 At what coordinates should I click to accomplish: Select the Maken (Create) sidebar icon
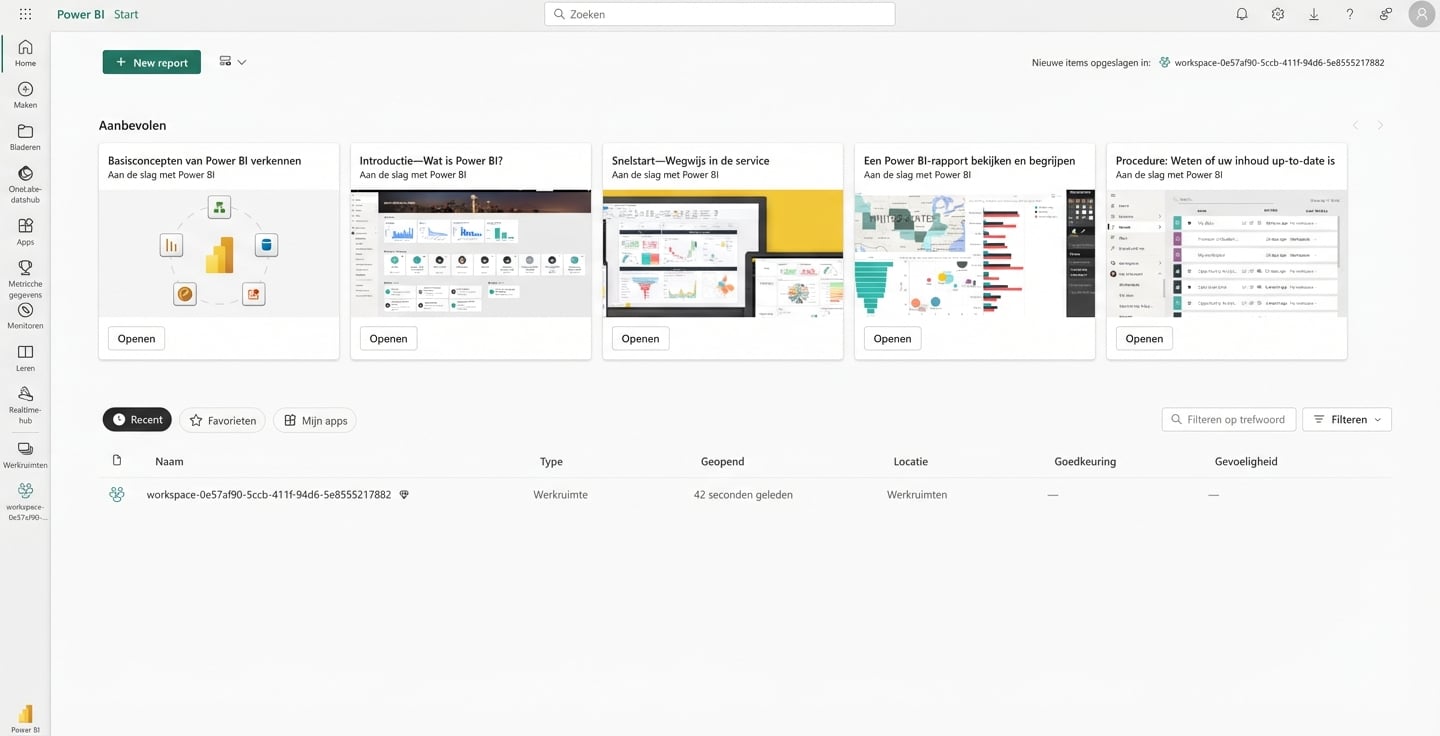click(x=24, y=92)
